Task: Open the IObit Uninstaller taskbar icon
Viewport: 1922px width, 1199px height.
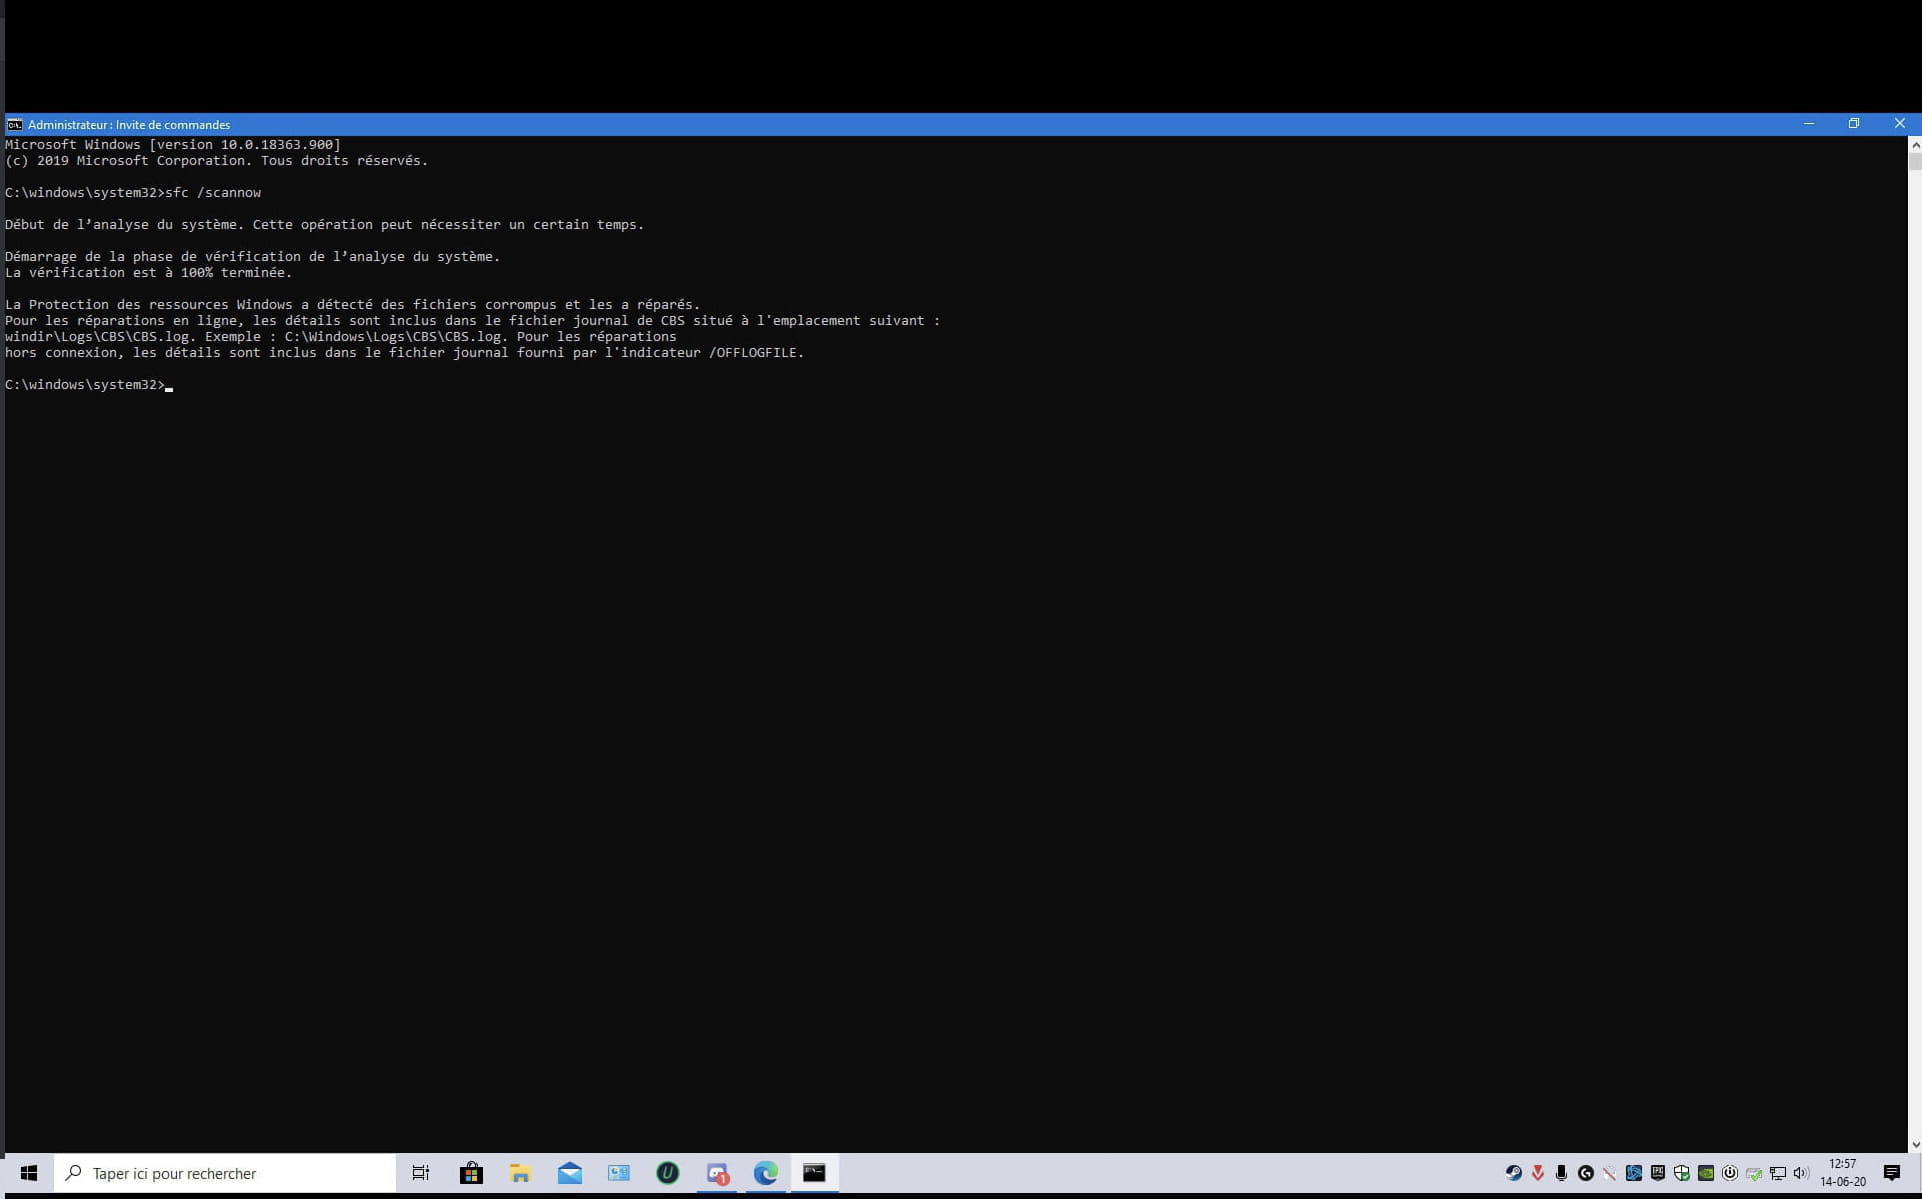Action: [x=667, y=1173]
